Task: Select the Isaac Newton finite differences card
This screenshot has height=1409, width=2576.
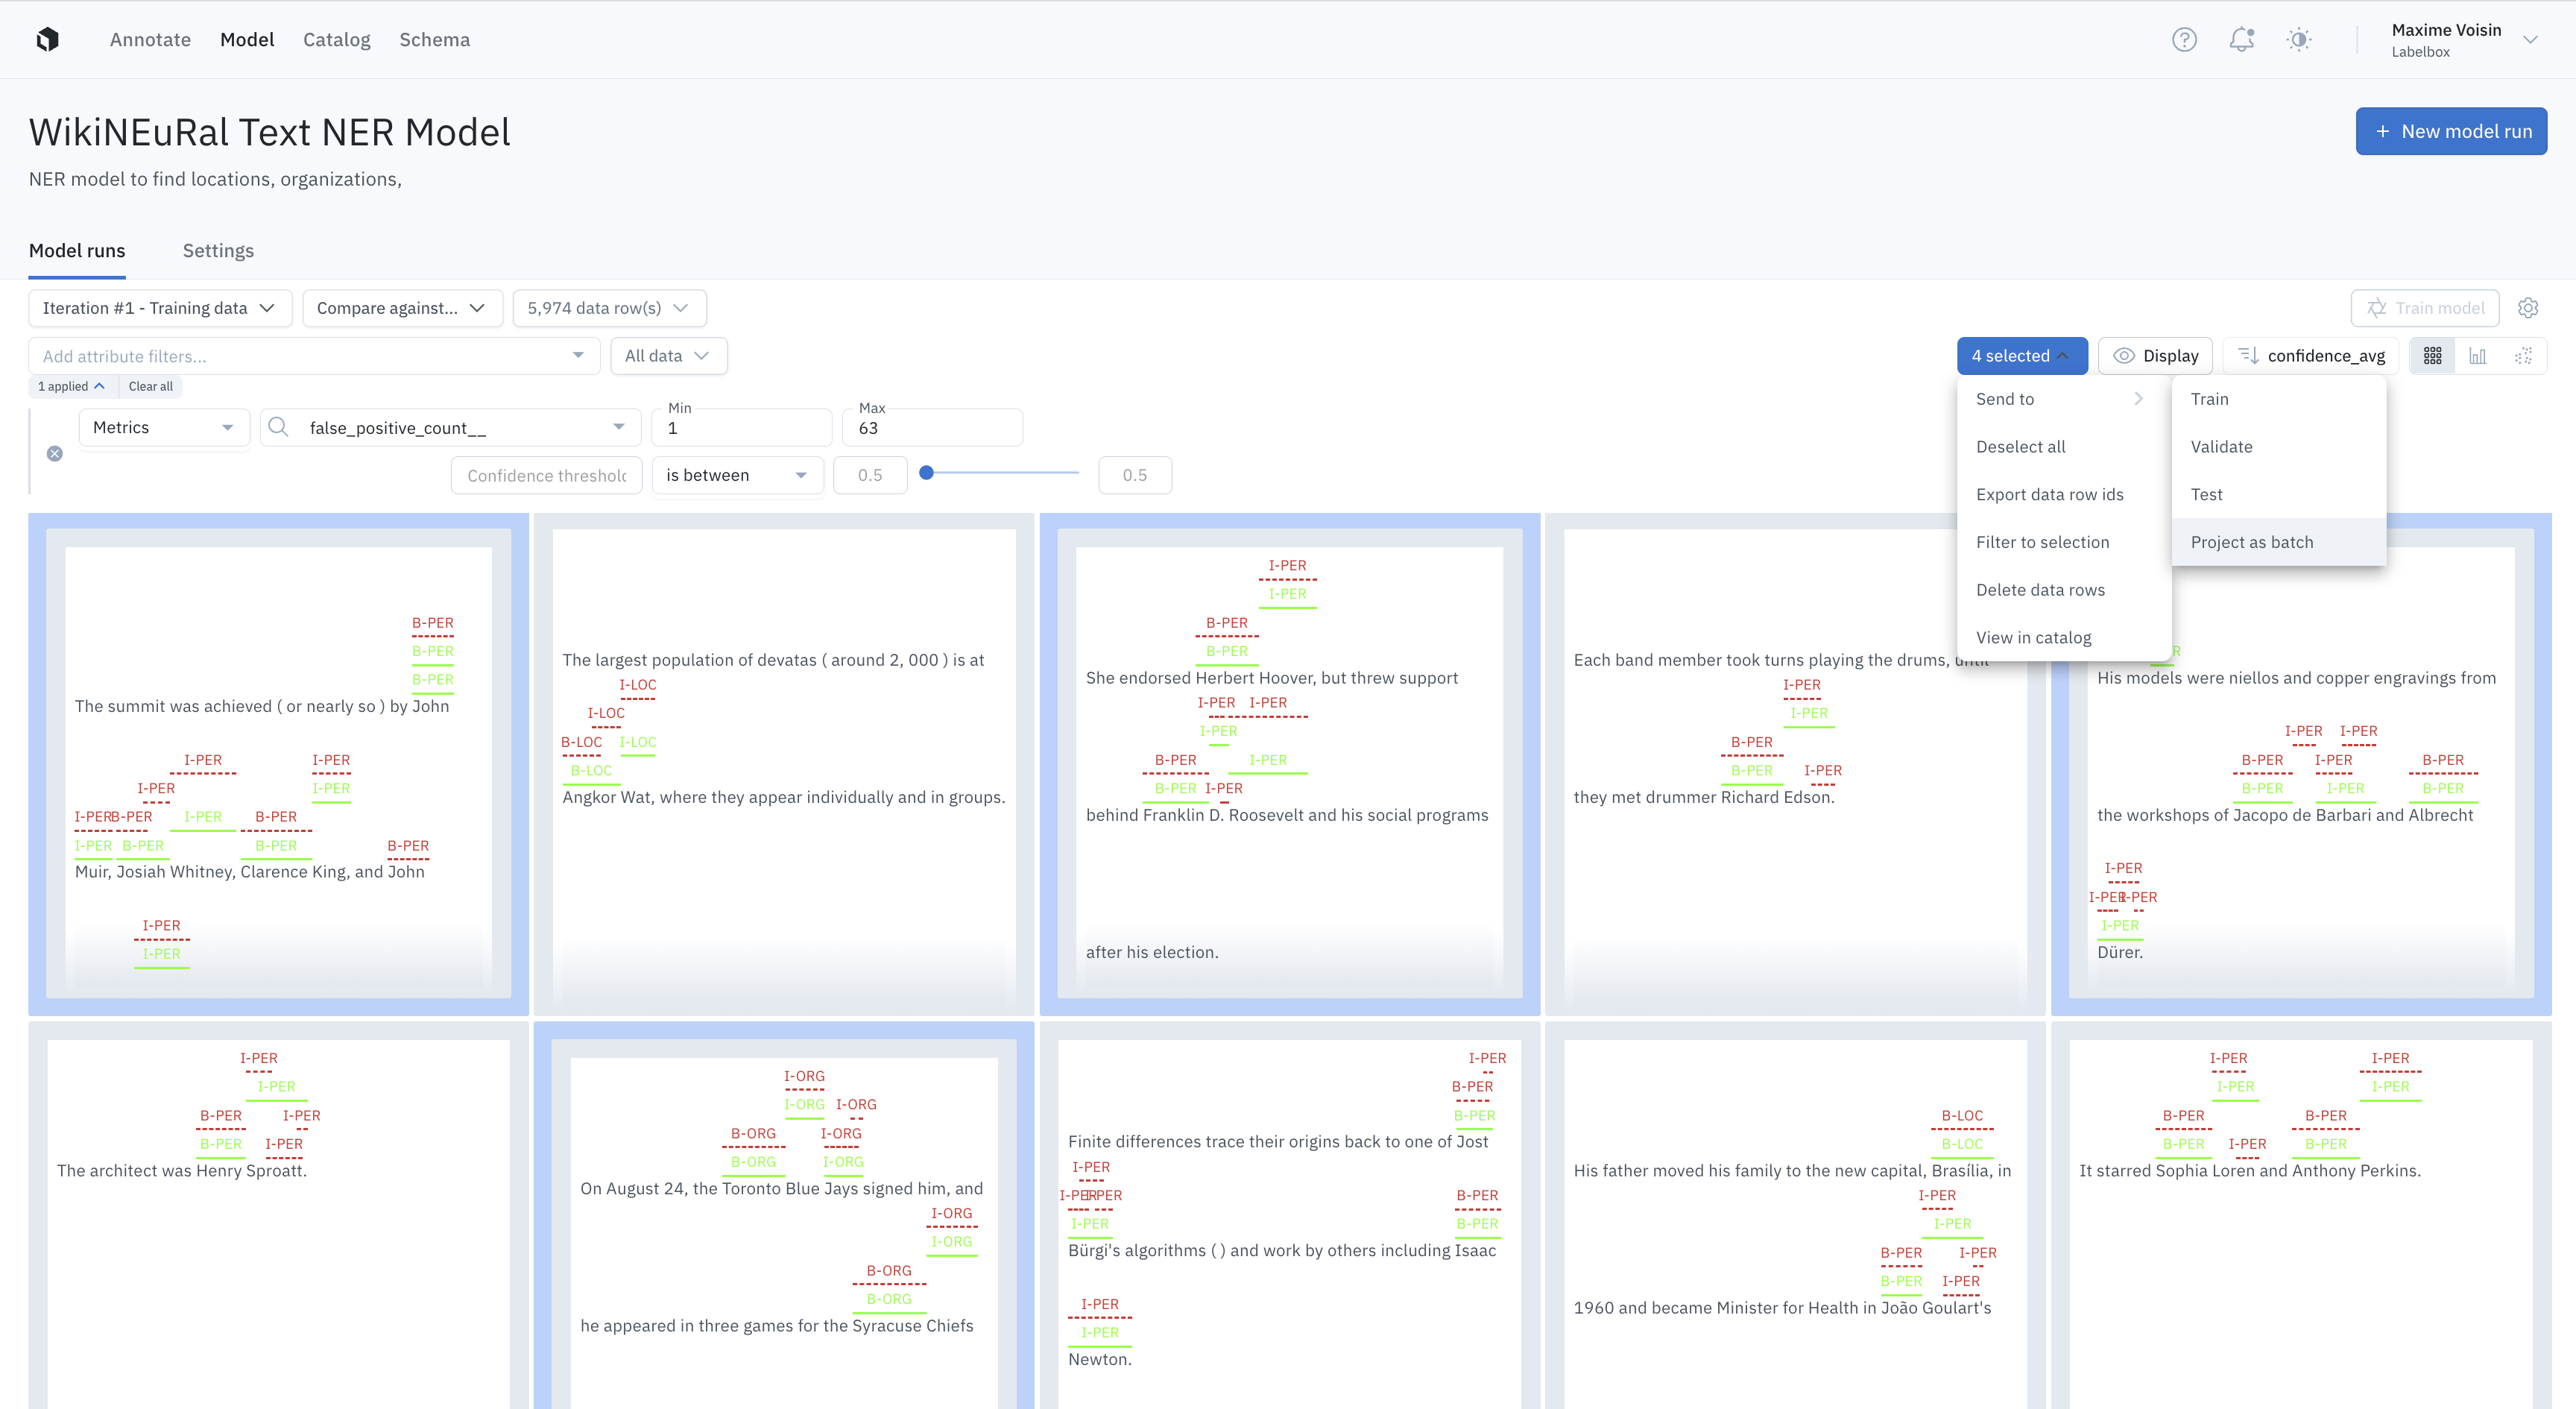Action: pyautogui.click(x=1290, y=1216)
